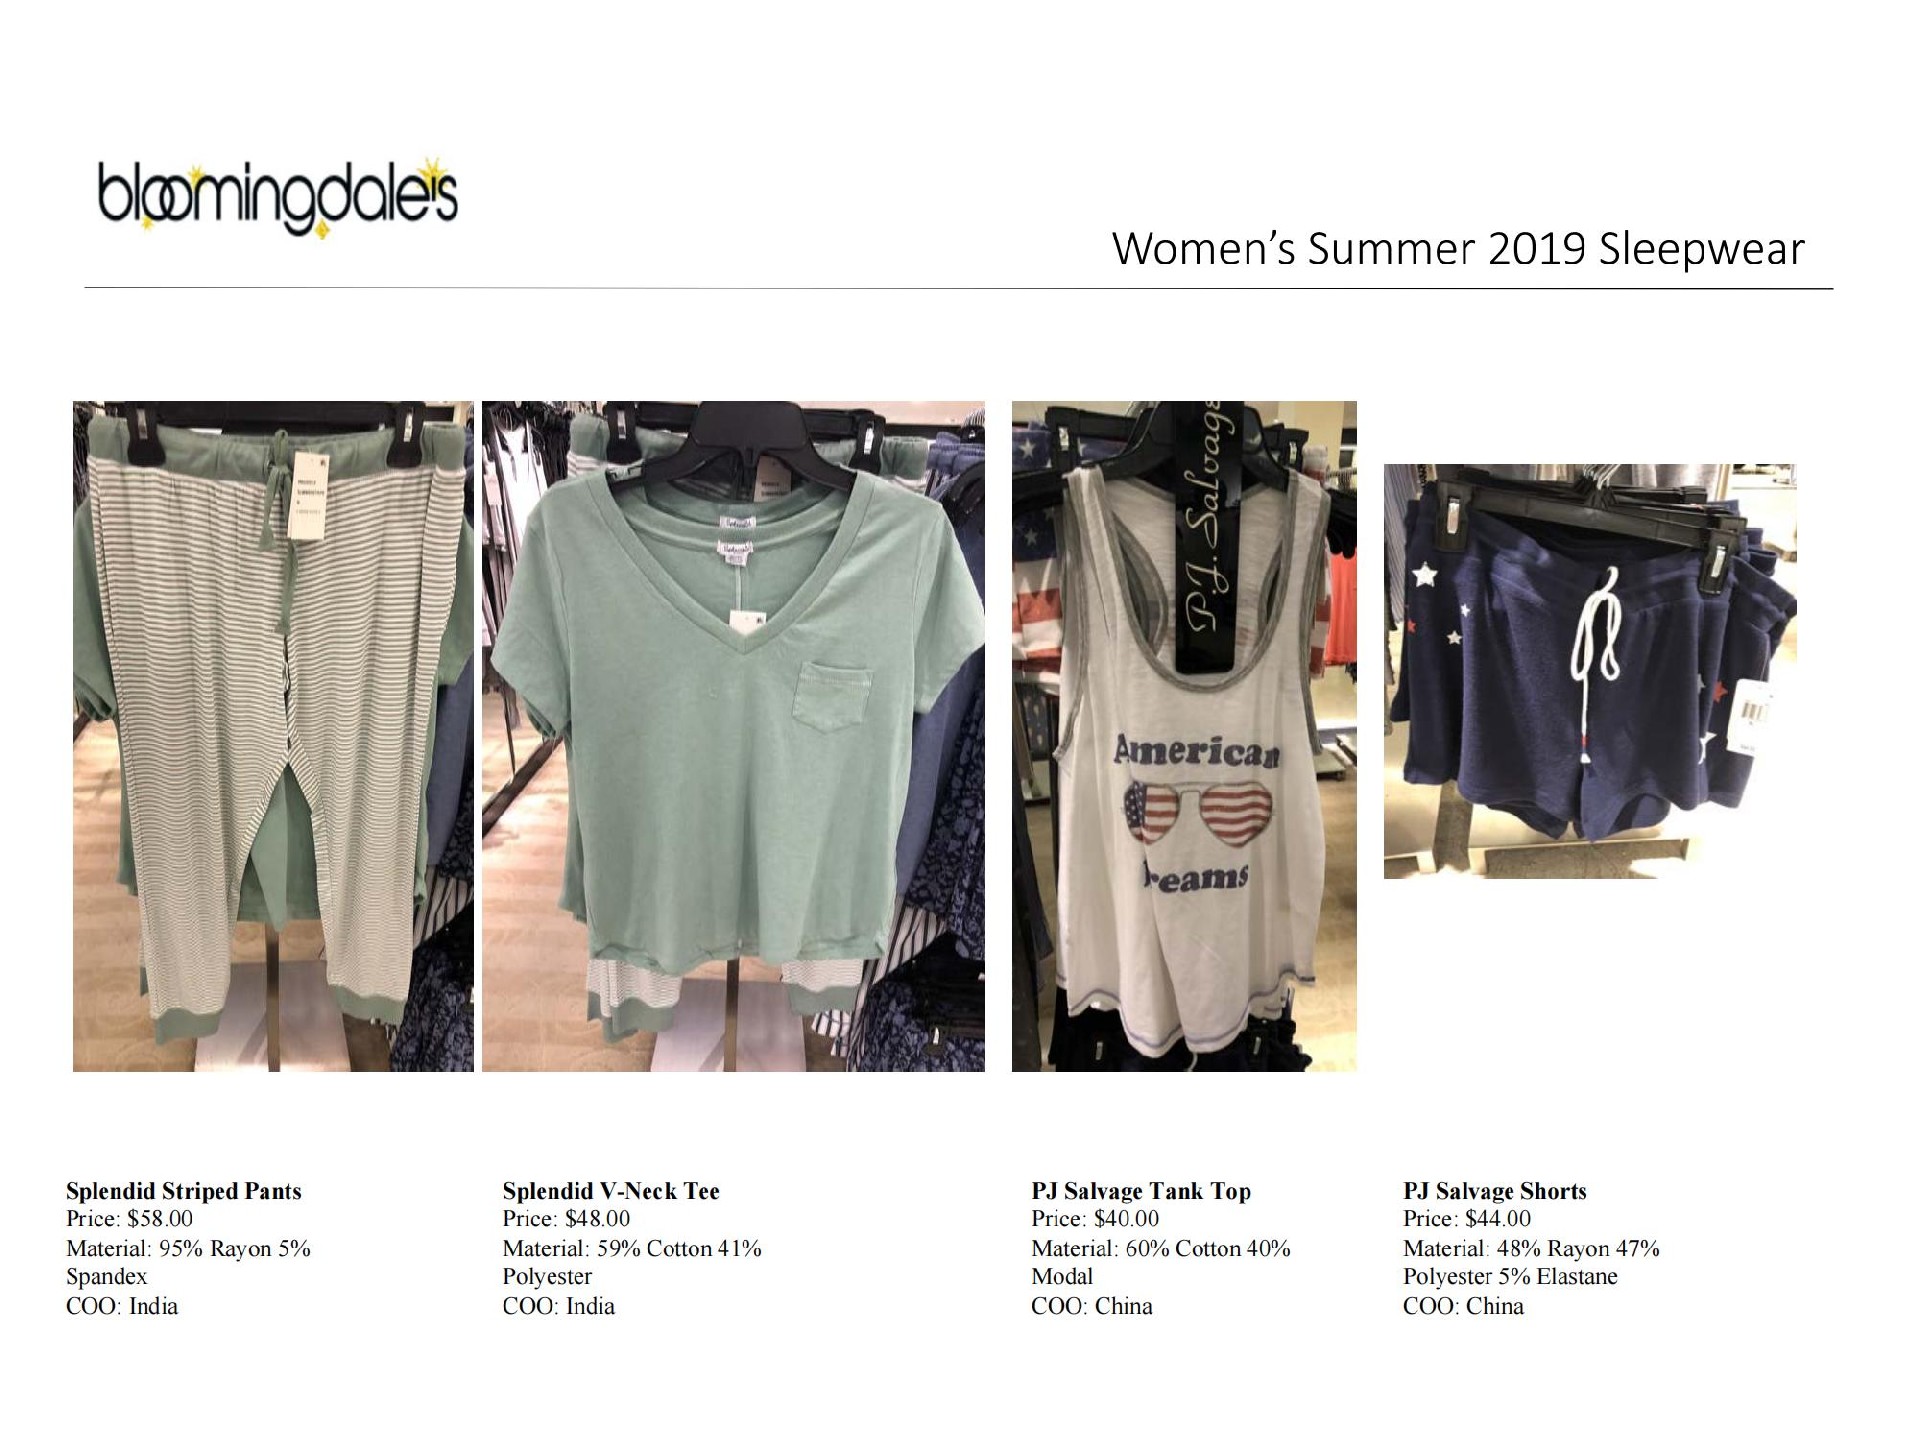1920x1440 pixels.
Task: Select the PJ Salvage Shorts heading
Action: 1495,1191
